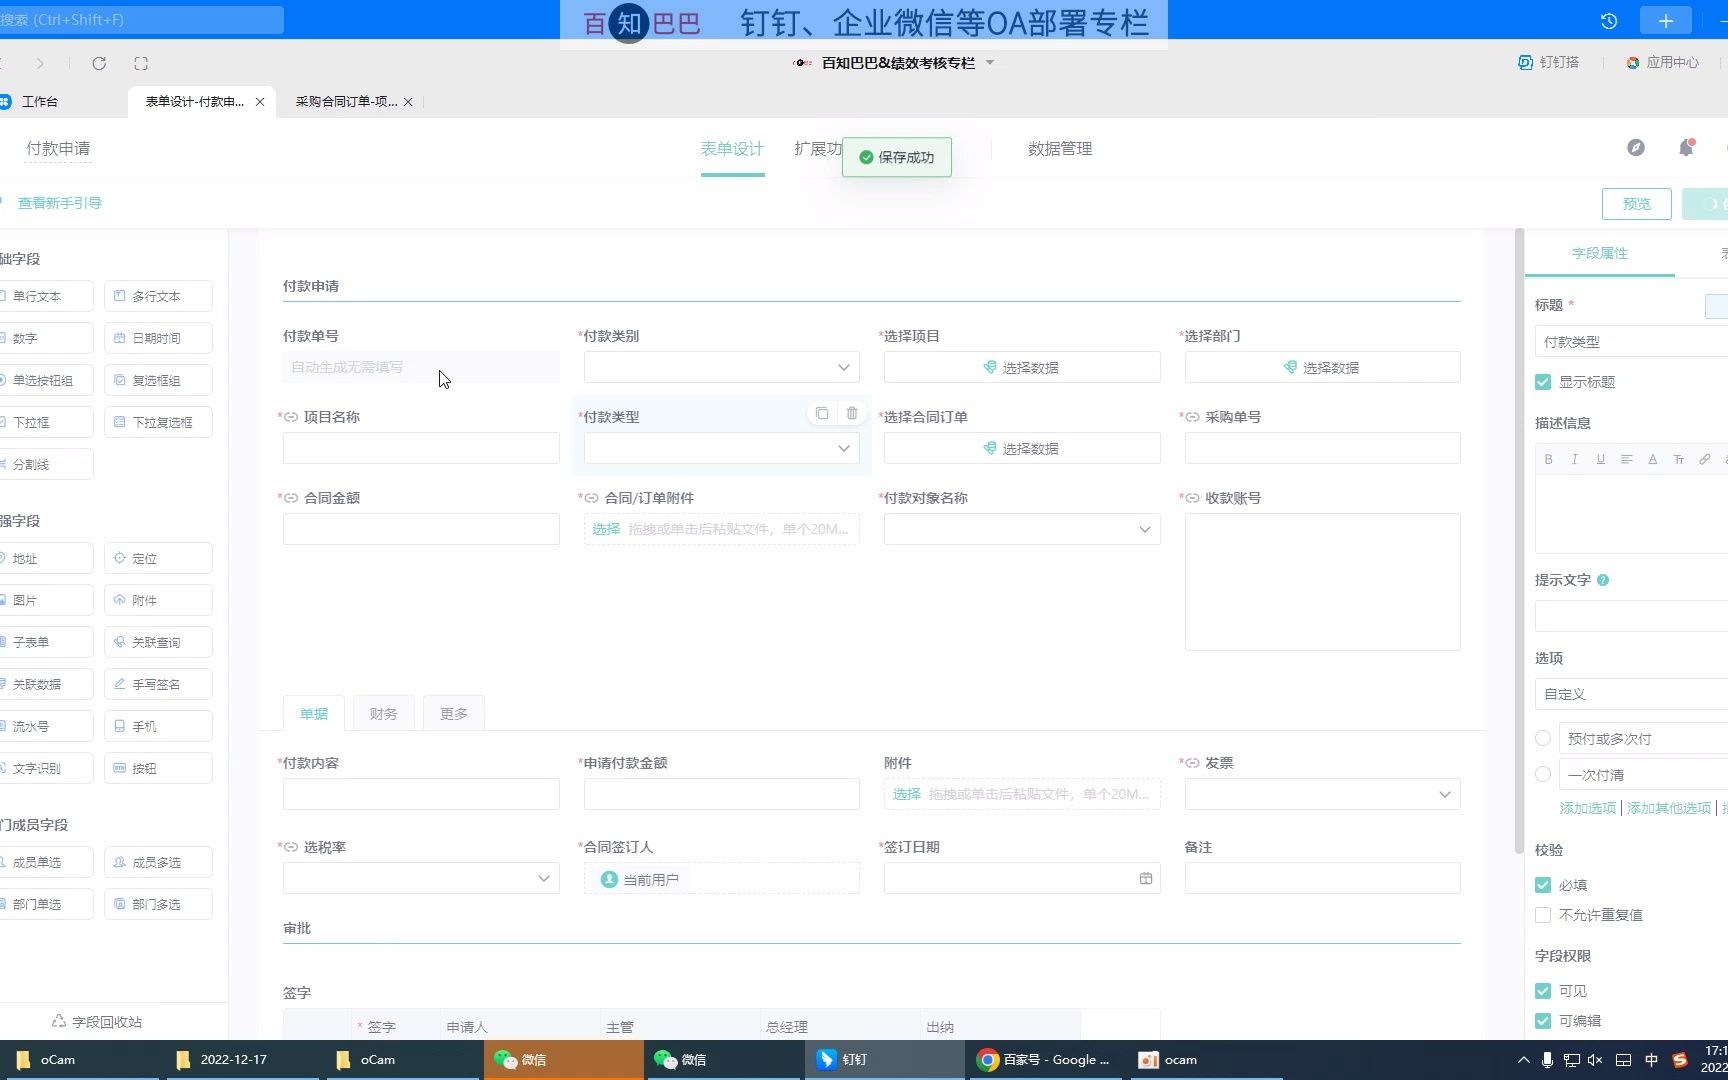The image size is (1728, 1080).
Task: Select the text alignment icon in description editor
Action: pos(1627,459)
